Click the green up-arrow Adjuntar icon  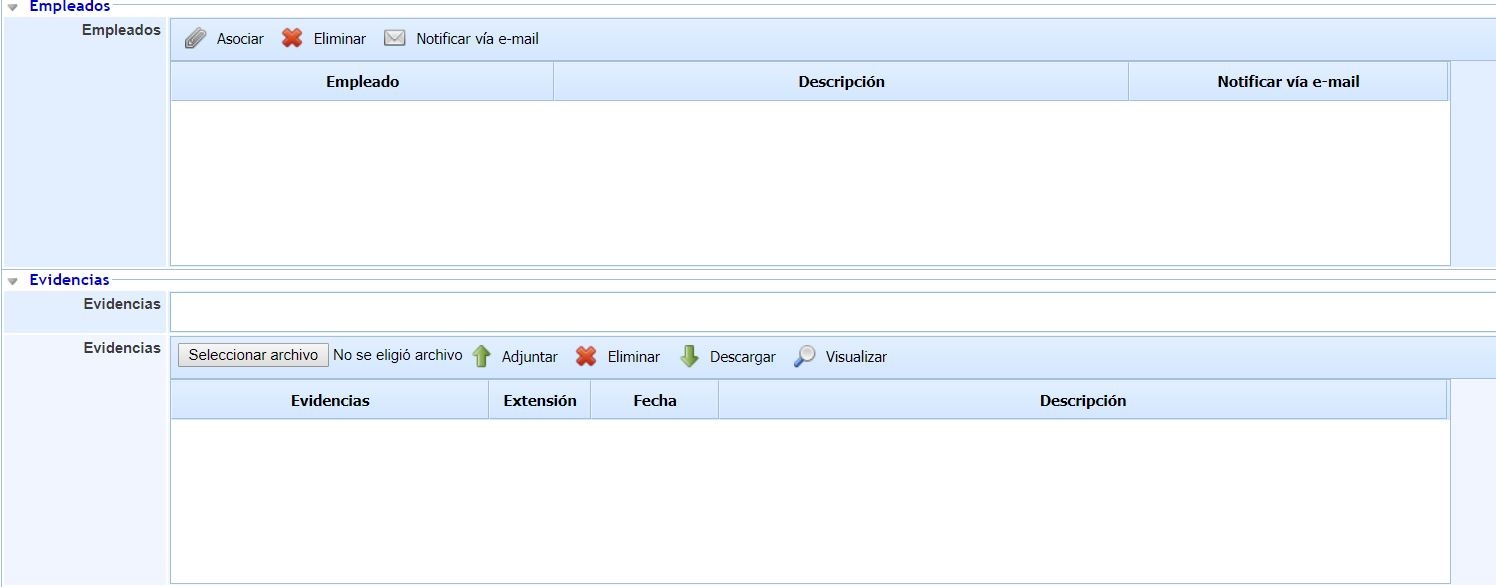[481, 356]
